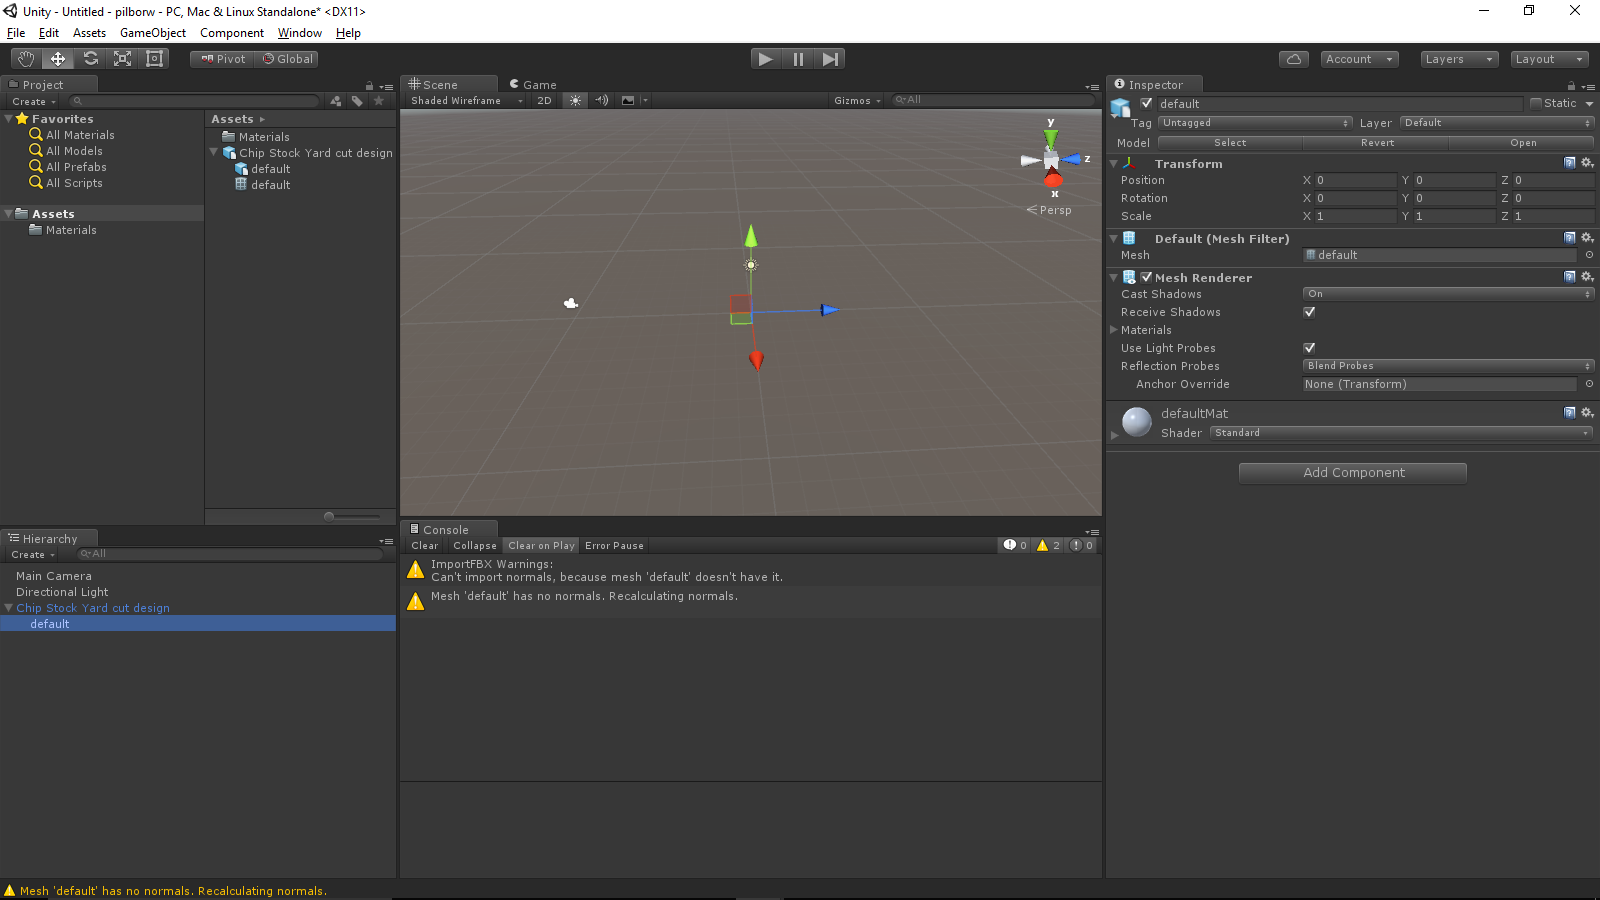The width and height of the screenshot is (1600, 900).
Task: Select the Move tool
Action: pyautogui.click(x=58, y=59)
